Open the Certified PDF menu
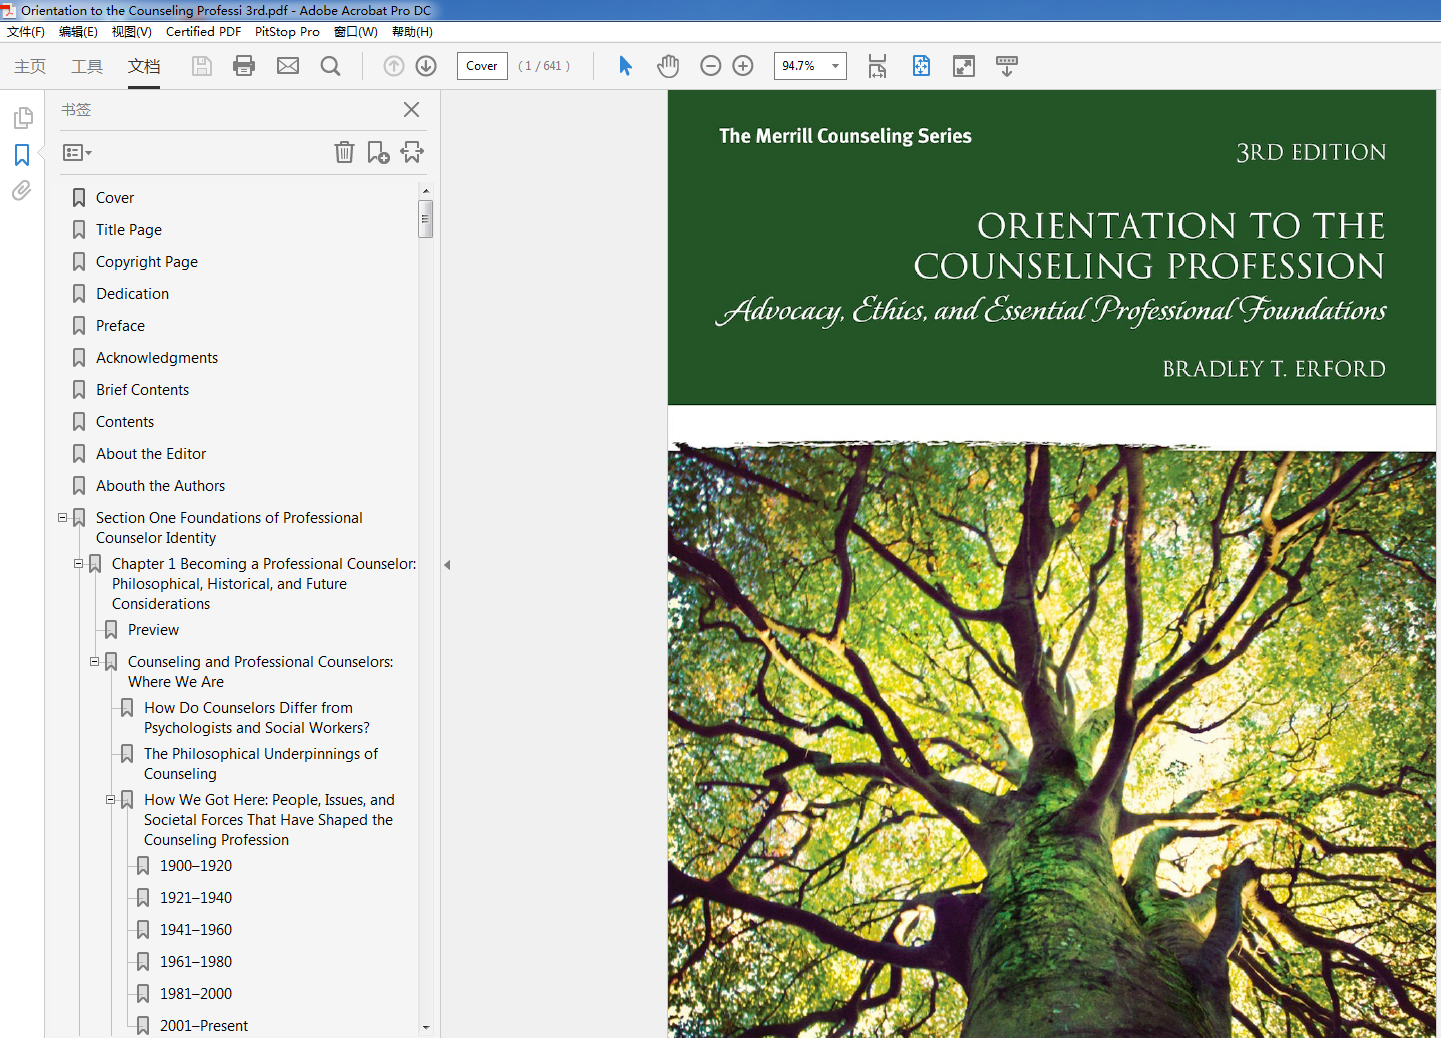Screen dimensions: 1441x1038 pyautogui.click(x=203, y=32)
